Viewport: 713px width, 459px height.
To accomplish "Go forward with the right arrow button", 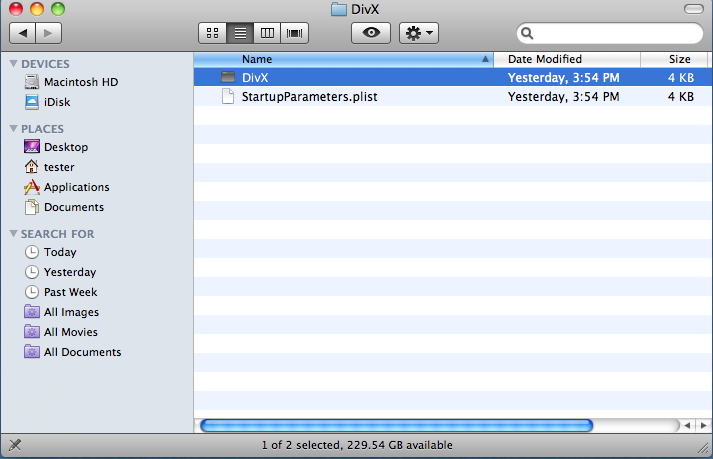I will pyautogui.click(x=48, y=33).
